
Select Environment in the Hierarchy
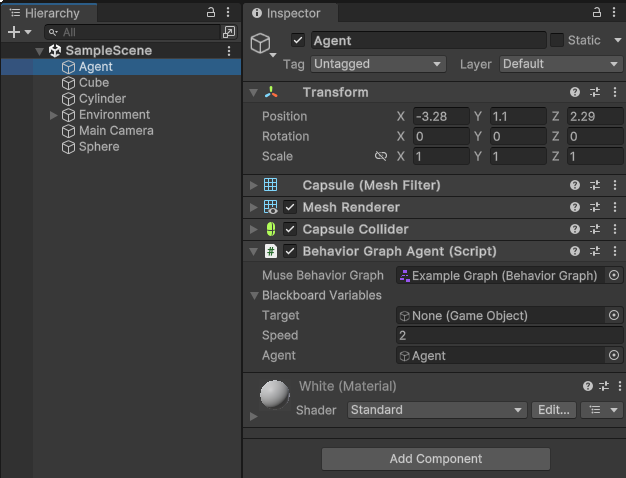click(x=114, y=115)
